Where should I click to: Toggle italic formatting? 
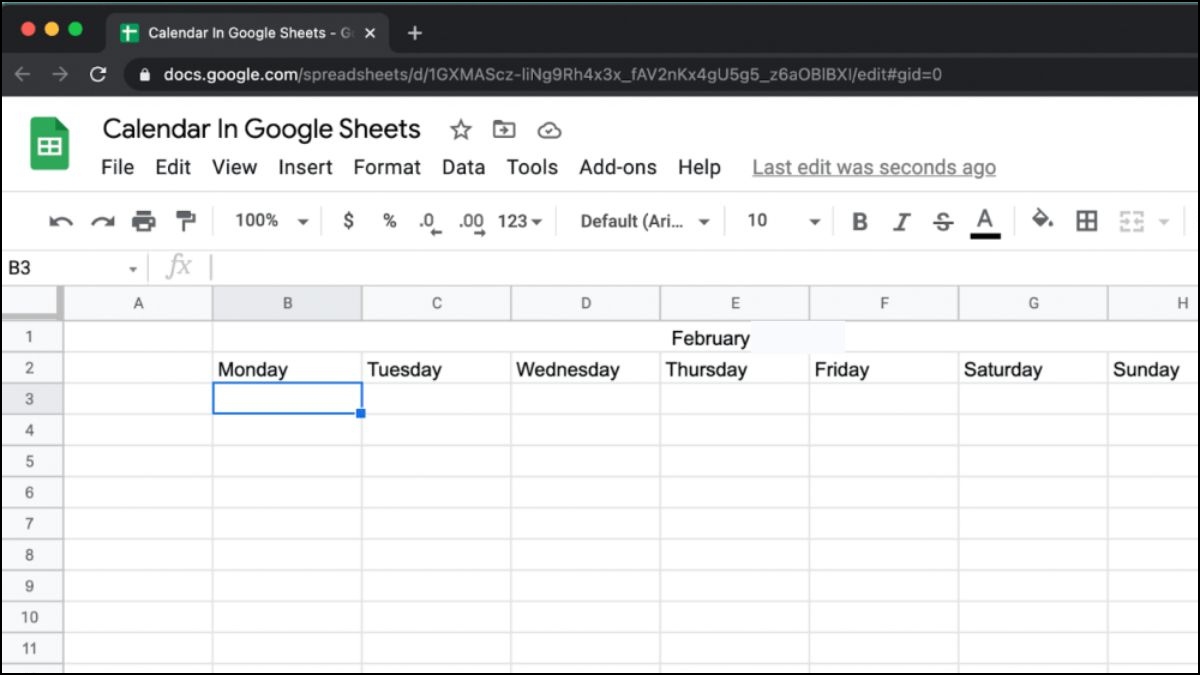pyautogui.click(x=901, y=221)
